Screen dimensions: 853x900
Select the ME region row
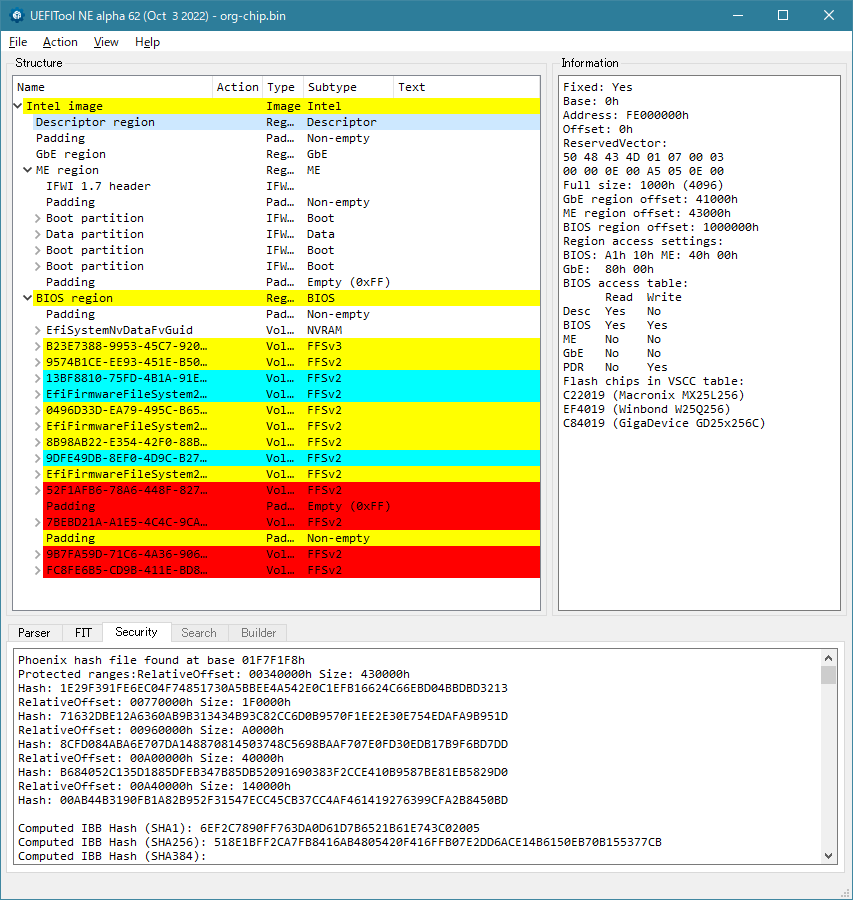[x=286, y=170]
